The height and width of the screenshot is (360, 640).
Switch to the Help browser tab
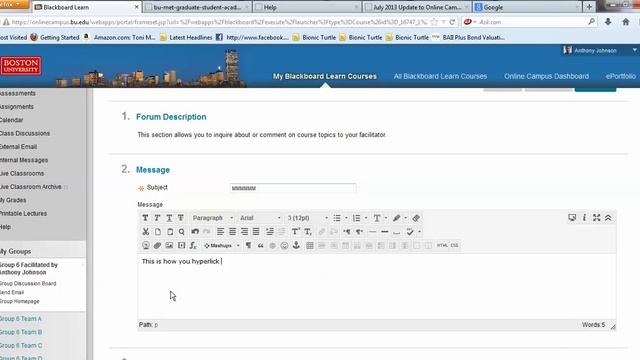(306, 7)
